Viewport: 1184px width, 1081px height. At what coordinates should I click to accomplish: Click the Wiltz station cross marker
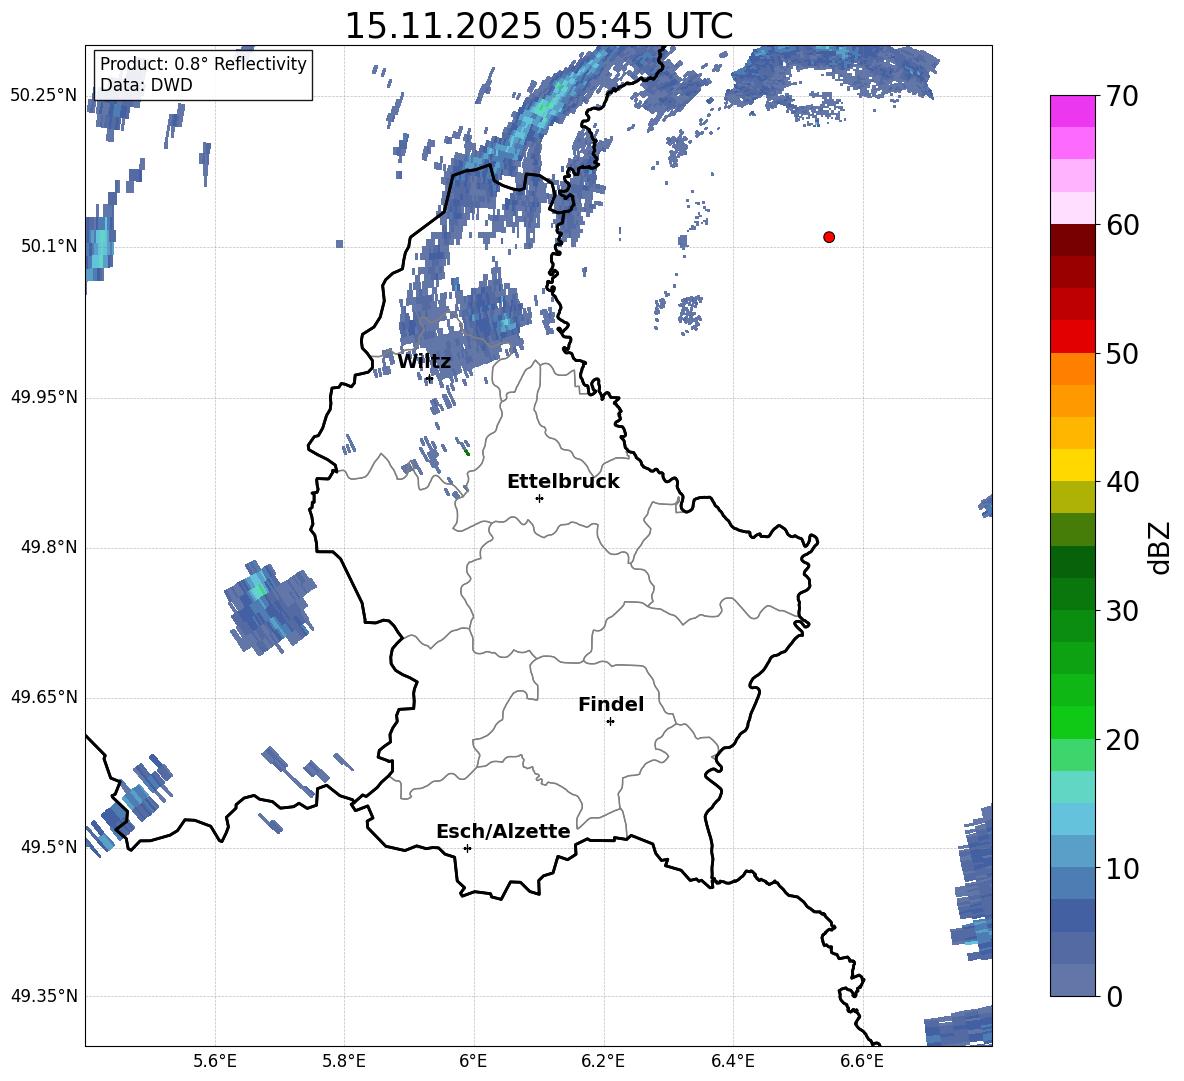point(429,378)
